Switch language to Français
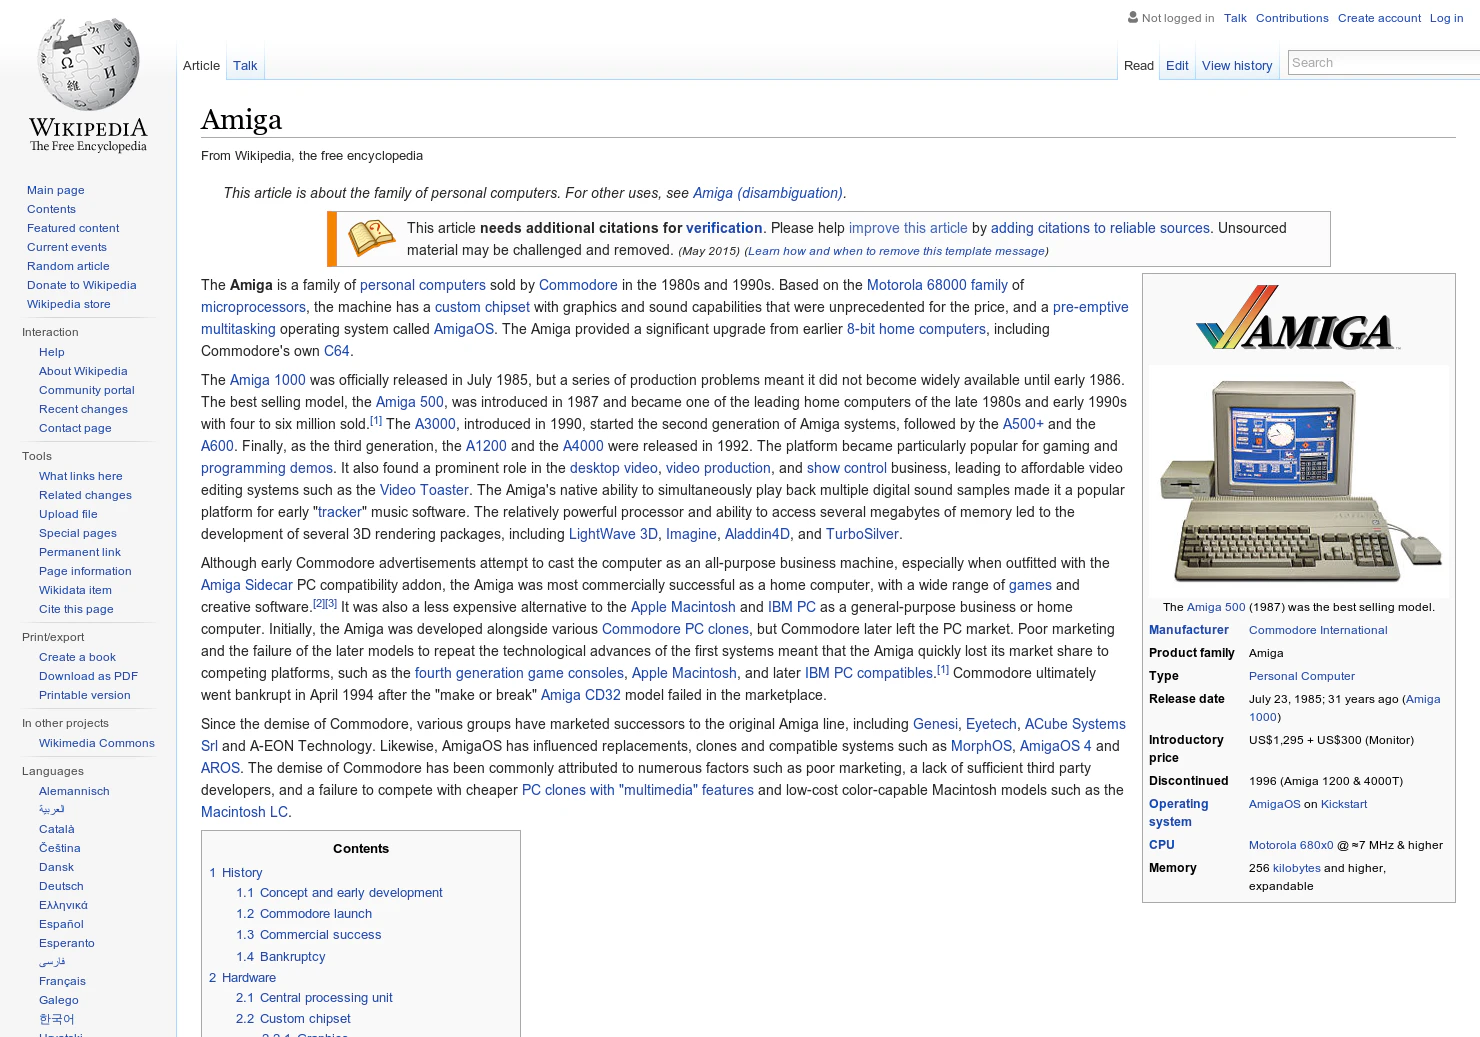1480x1037 pixels. pos(62,981)
